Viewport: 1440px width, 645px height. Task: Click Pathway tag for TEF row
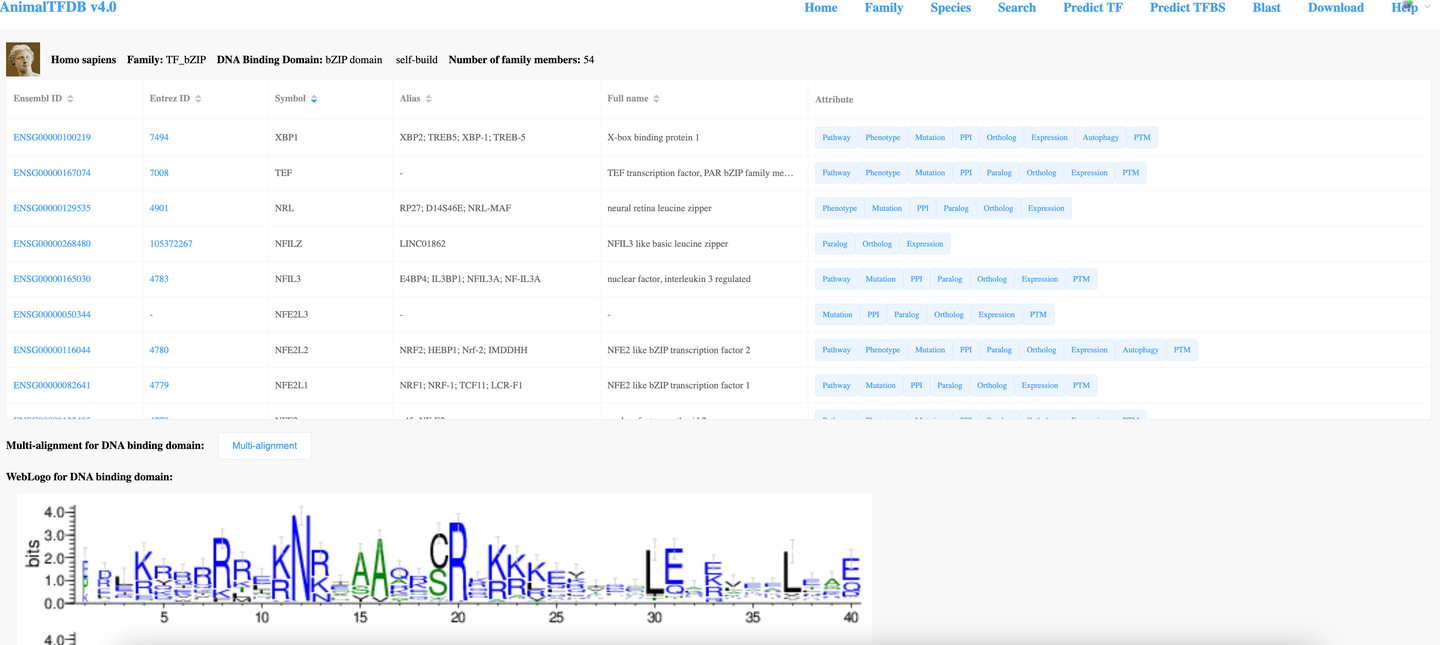click(x=836, y=173)
